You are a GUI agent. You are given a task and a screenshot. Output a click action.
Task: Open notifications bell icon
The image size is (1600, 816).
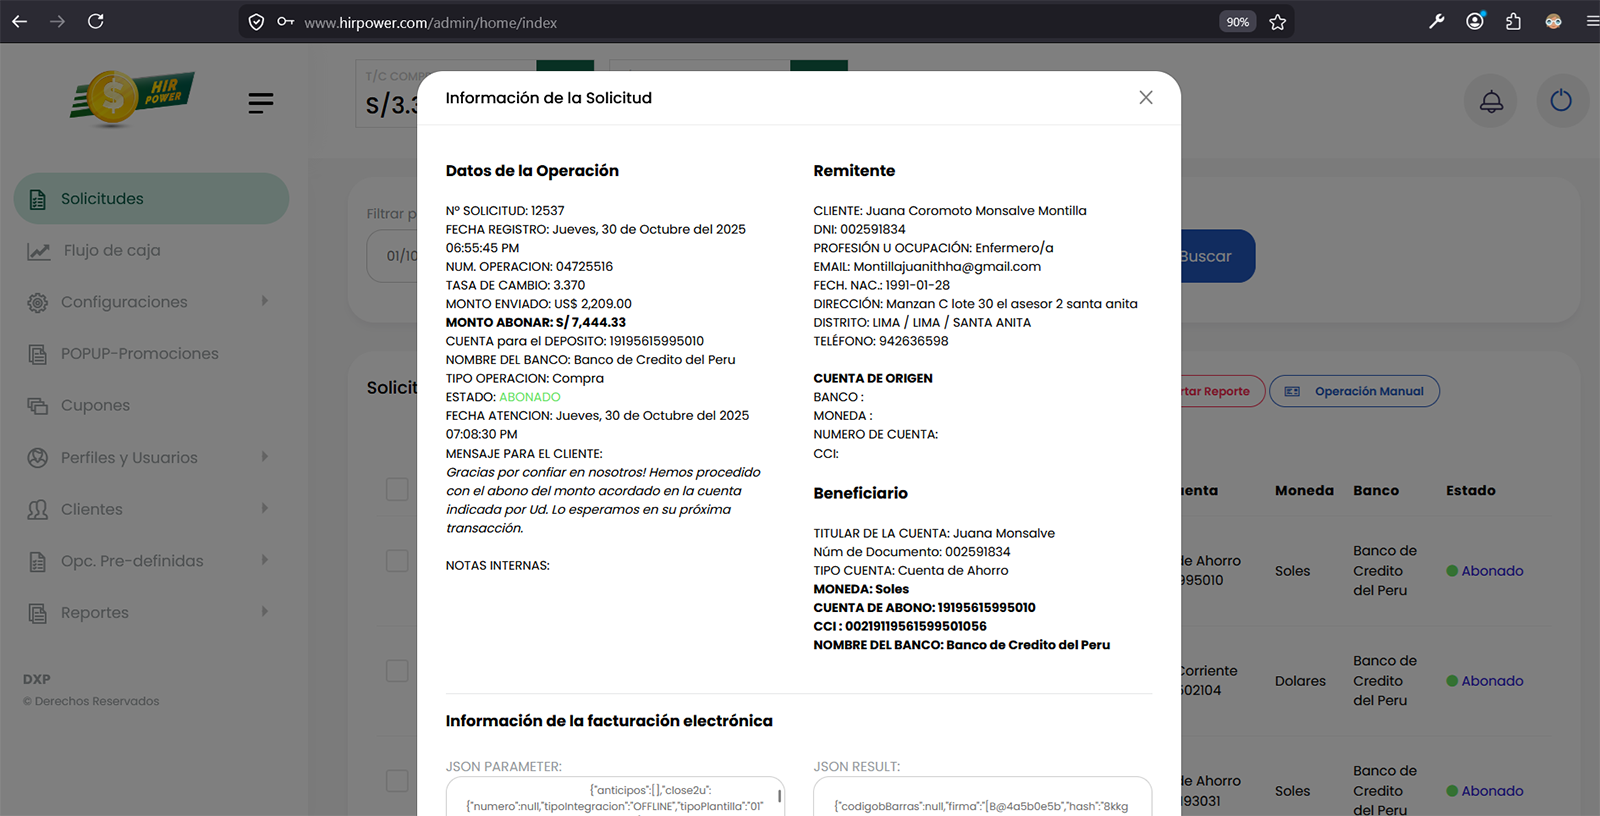(1491, 101)
